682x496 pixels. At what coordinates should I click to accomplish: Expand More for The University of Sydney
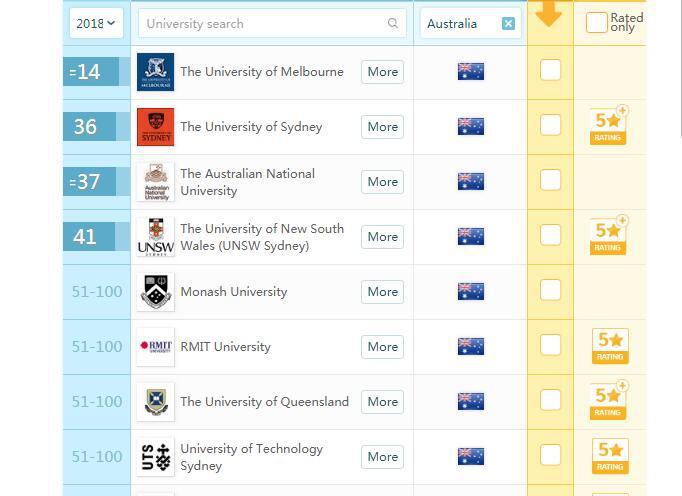(x=382, y=127)
